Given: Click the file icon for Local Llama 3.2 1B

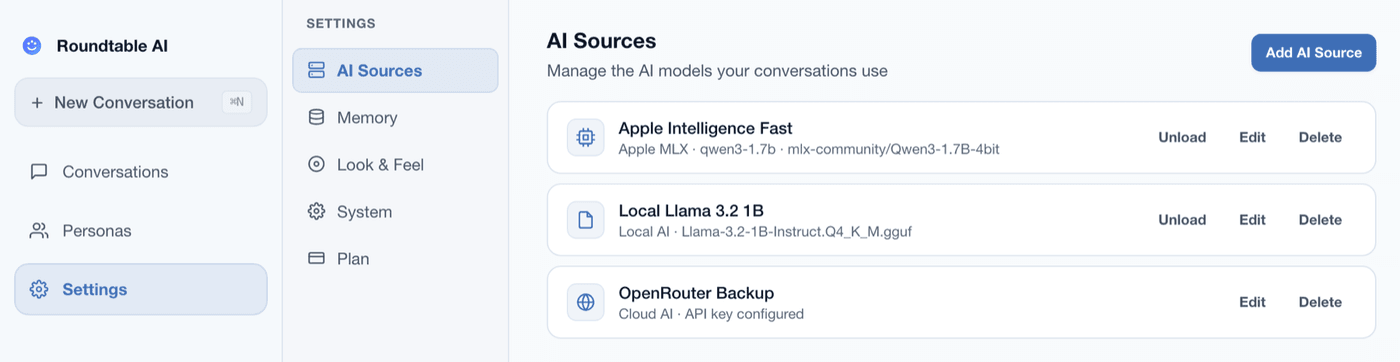Looking at the screenshot, I should (x=586, y=220).
